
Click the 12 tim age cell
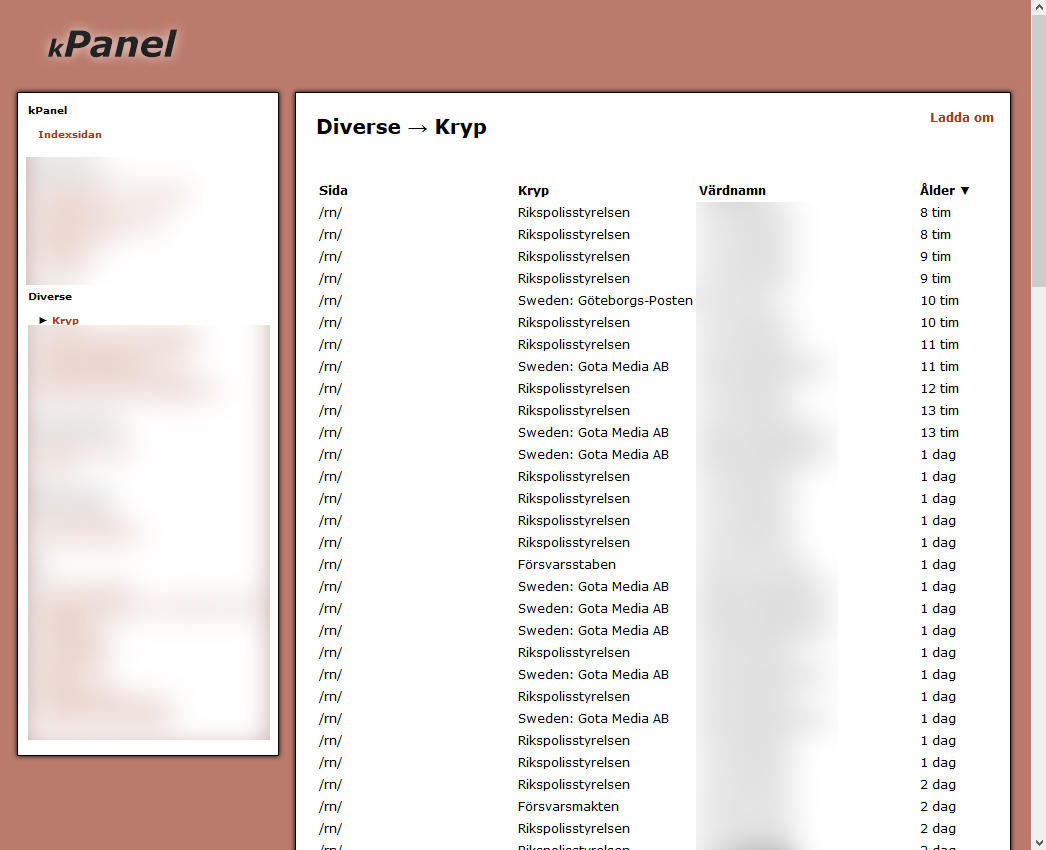939,389
